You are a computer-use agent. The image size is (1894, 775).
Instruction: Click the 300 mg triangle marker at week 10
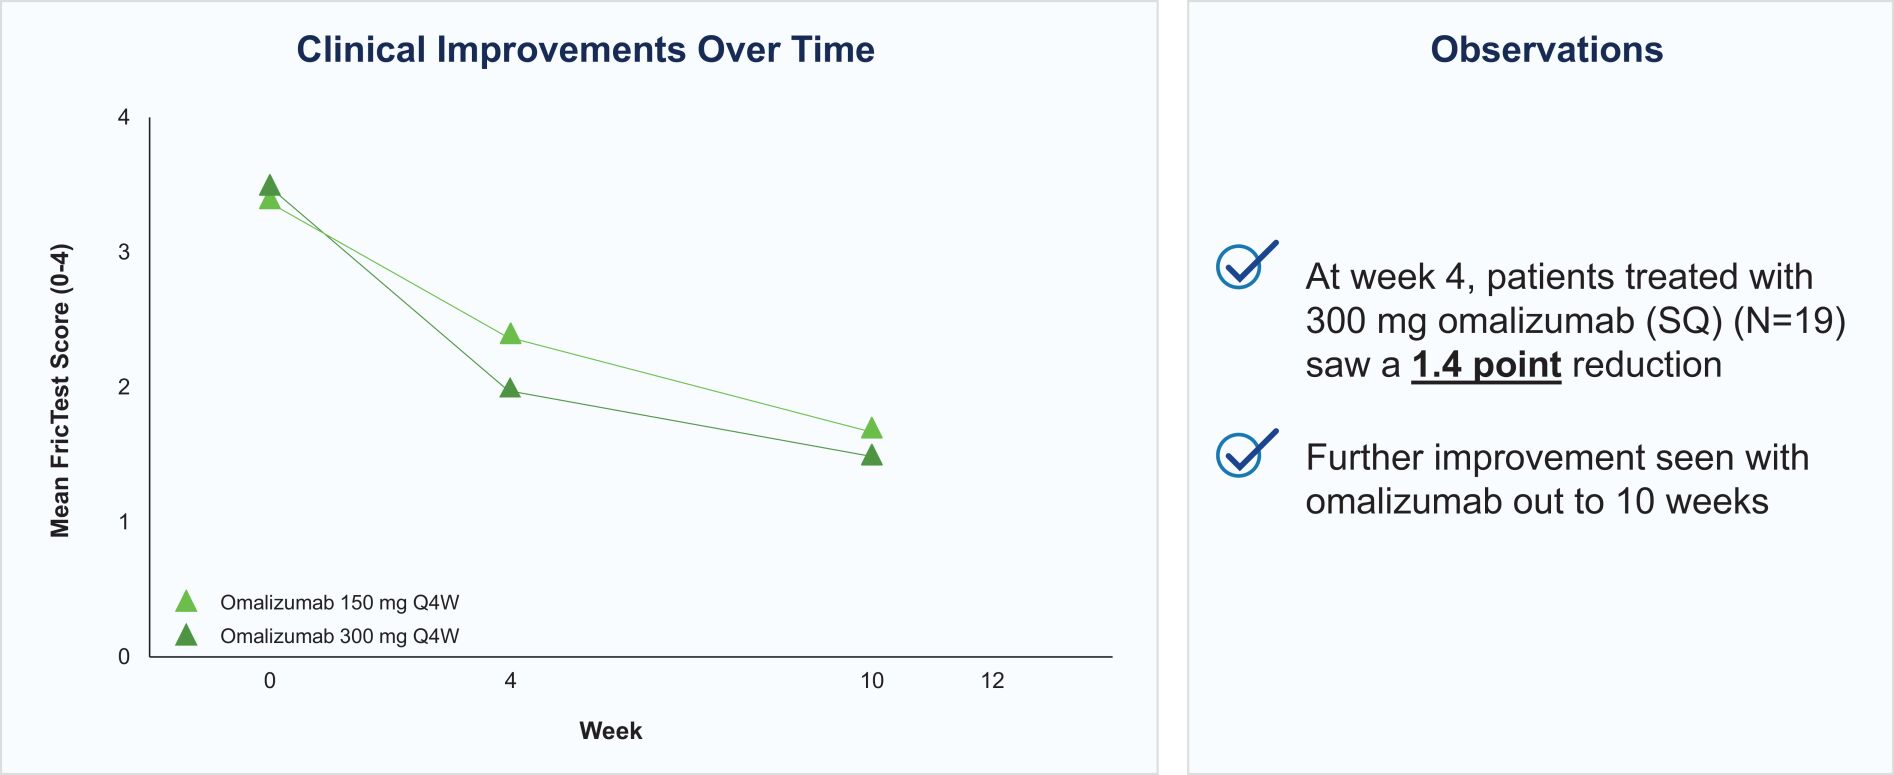click(x=872, y=456)
